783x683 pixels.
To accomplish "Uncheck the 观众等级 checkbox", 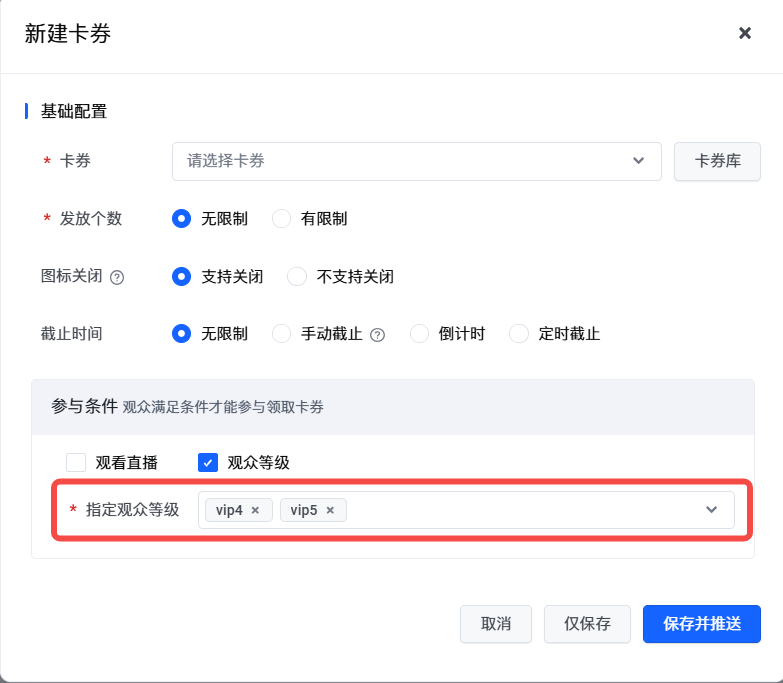I will tap(208, 462).
